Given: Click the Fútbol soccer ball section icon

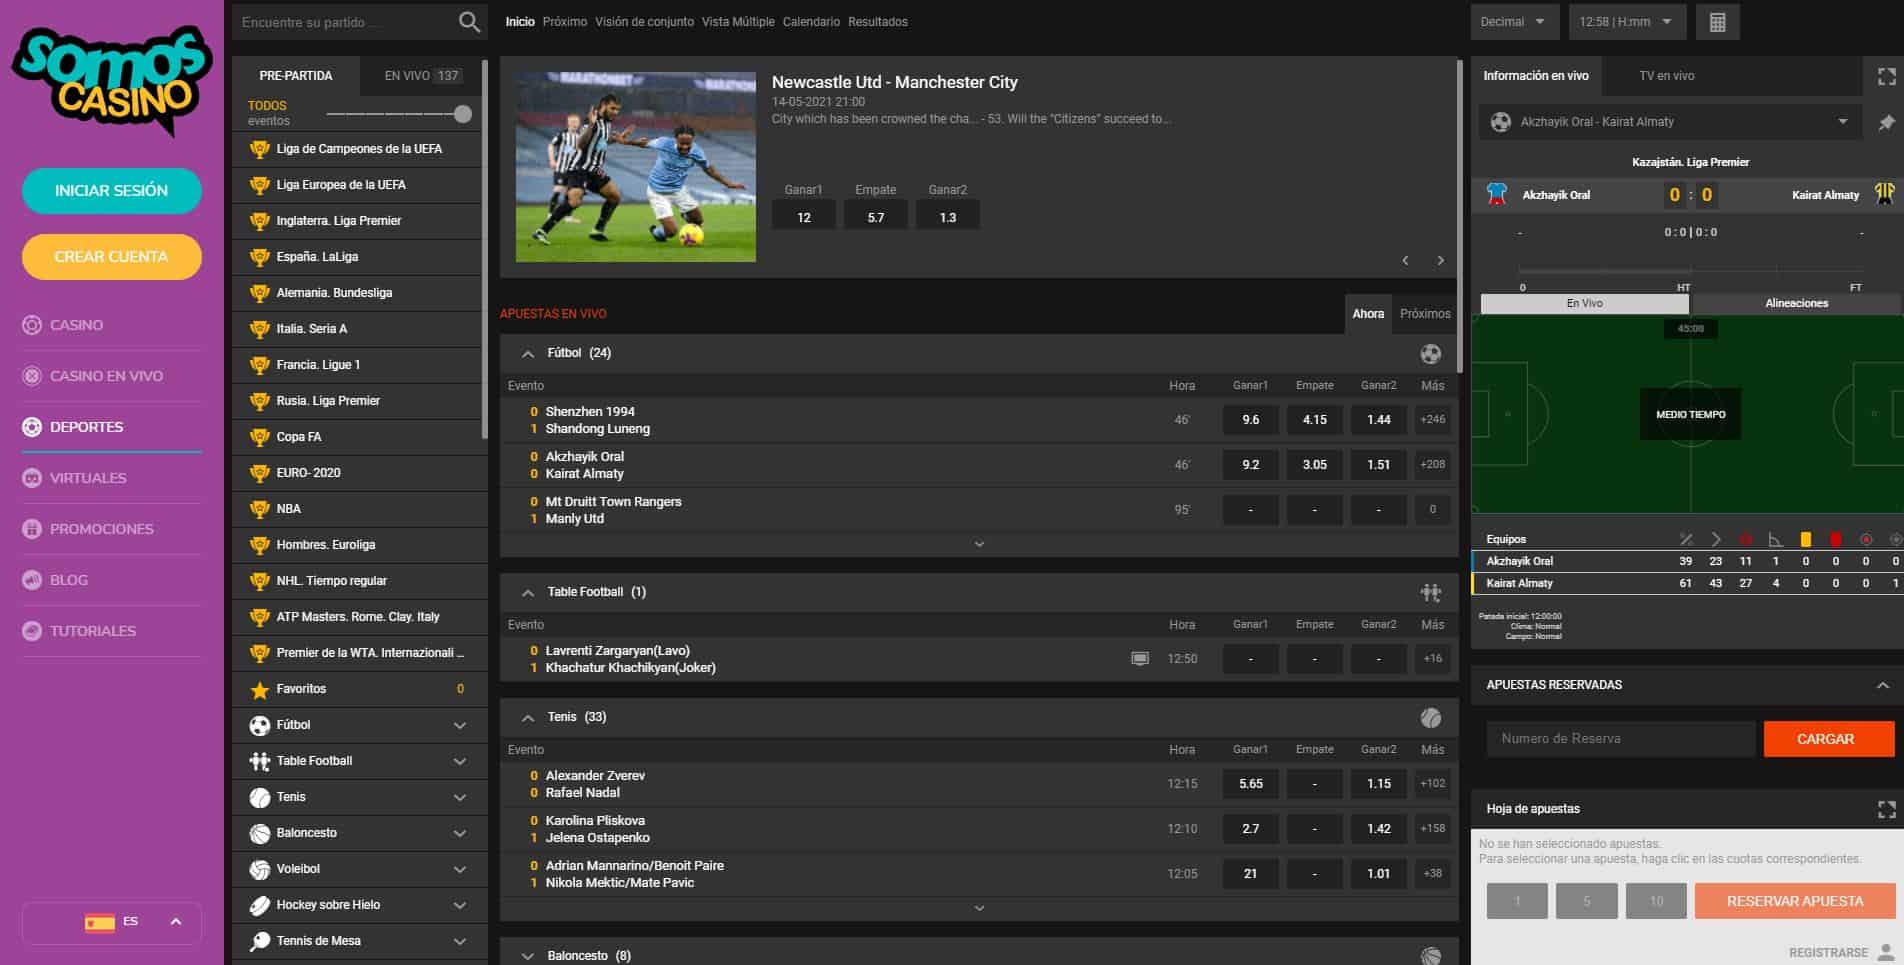Looking at the screenshot, I should coord(1431,353).
